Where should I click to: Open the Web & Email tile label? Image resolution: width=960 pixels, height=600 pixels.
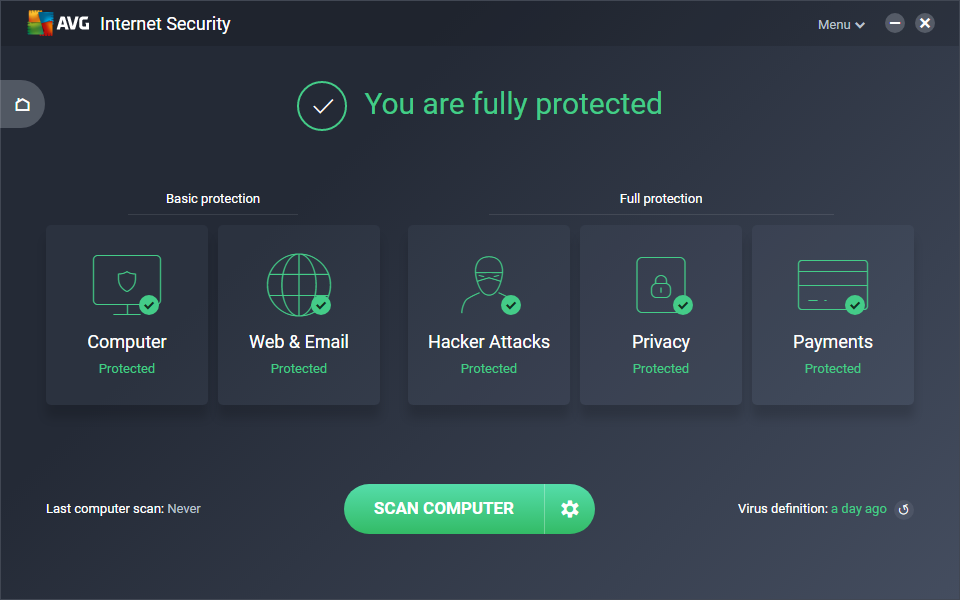(299, 342)
